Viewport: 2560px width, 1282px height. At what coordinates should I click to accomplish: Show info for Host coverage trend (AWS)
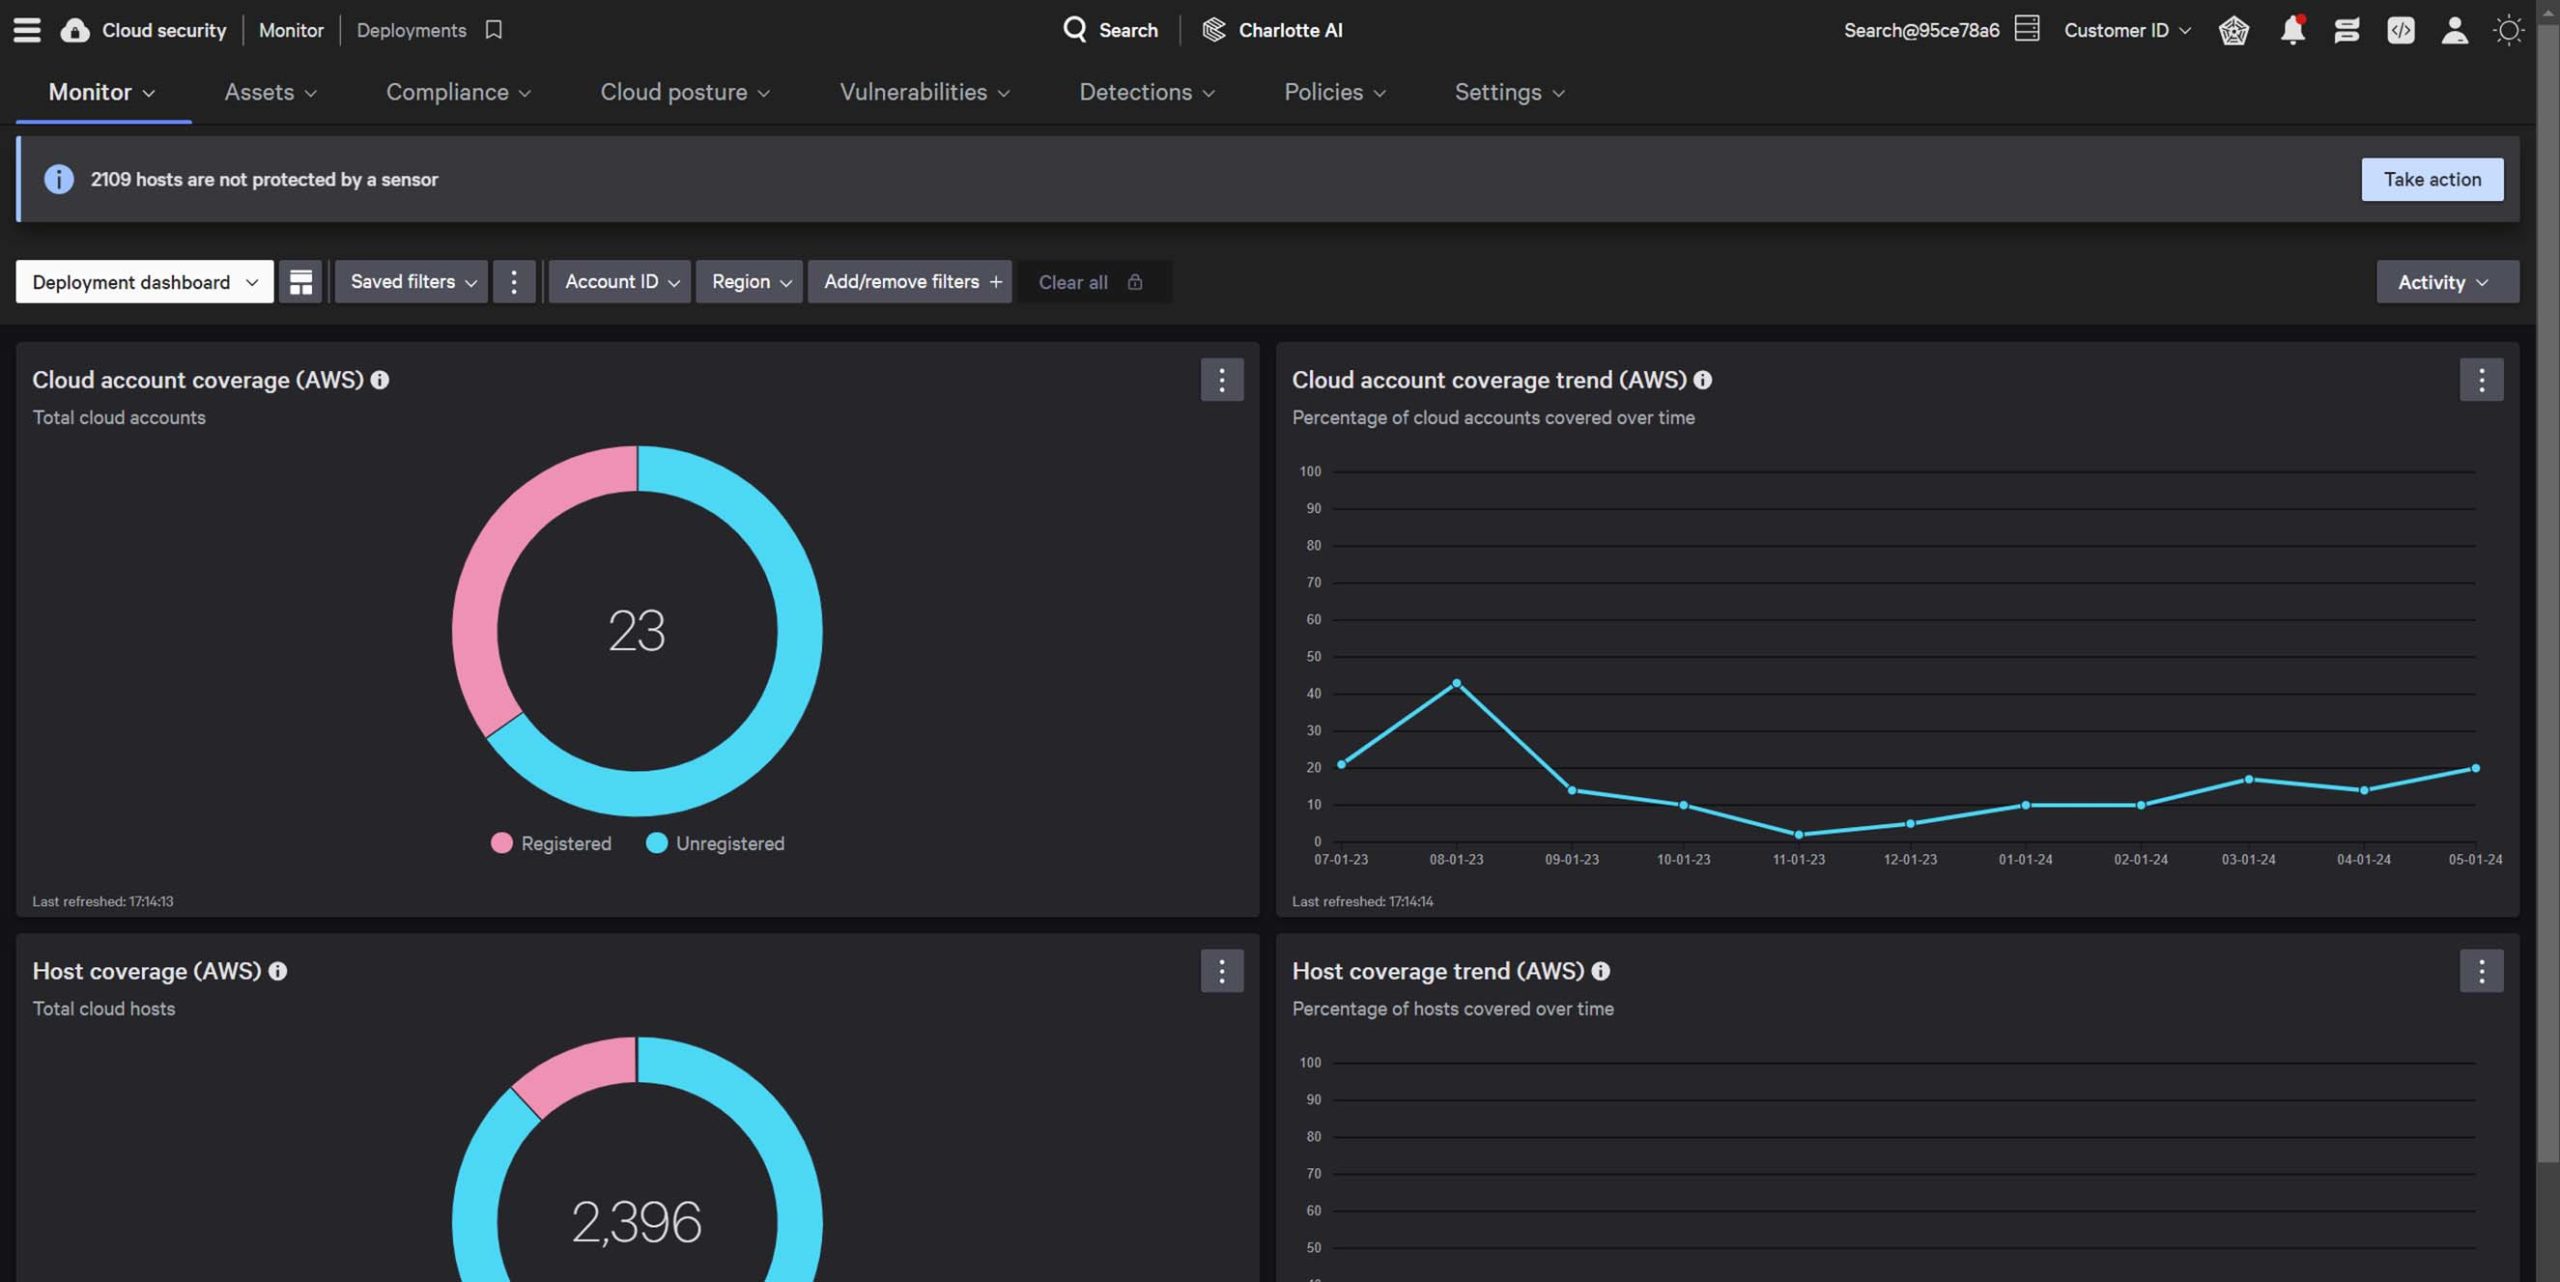coord(1601,971)
